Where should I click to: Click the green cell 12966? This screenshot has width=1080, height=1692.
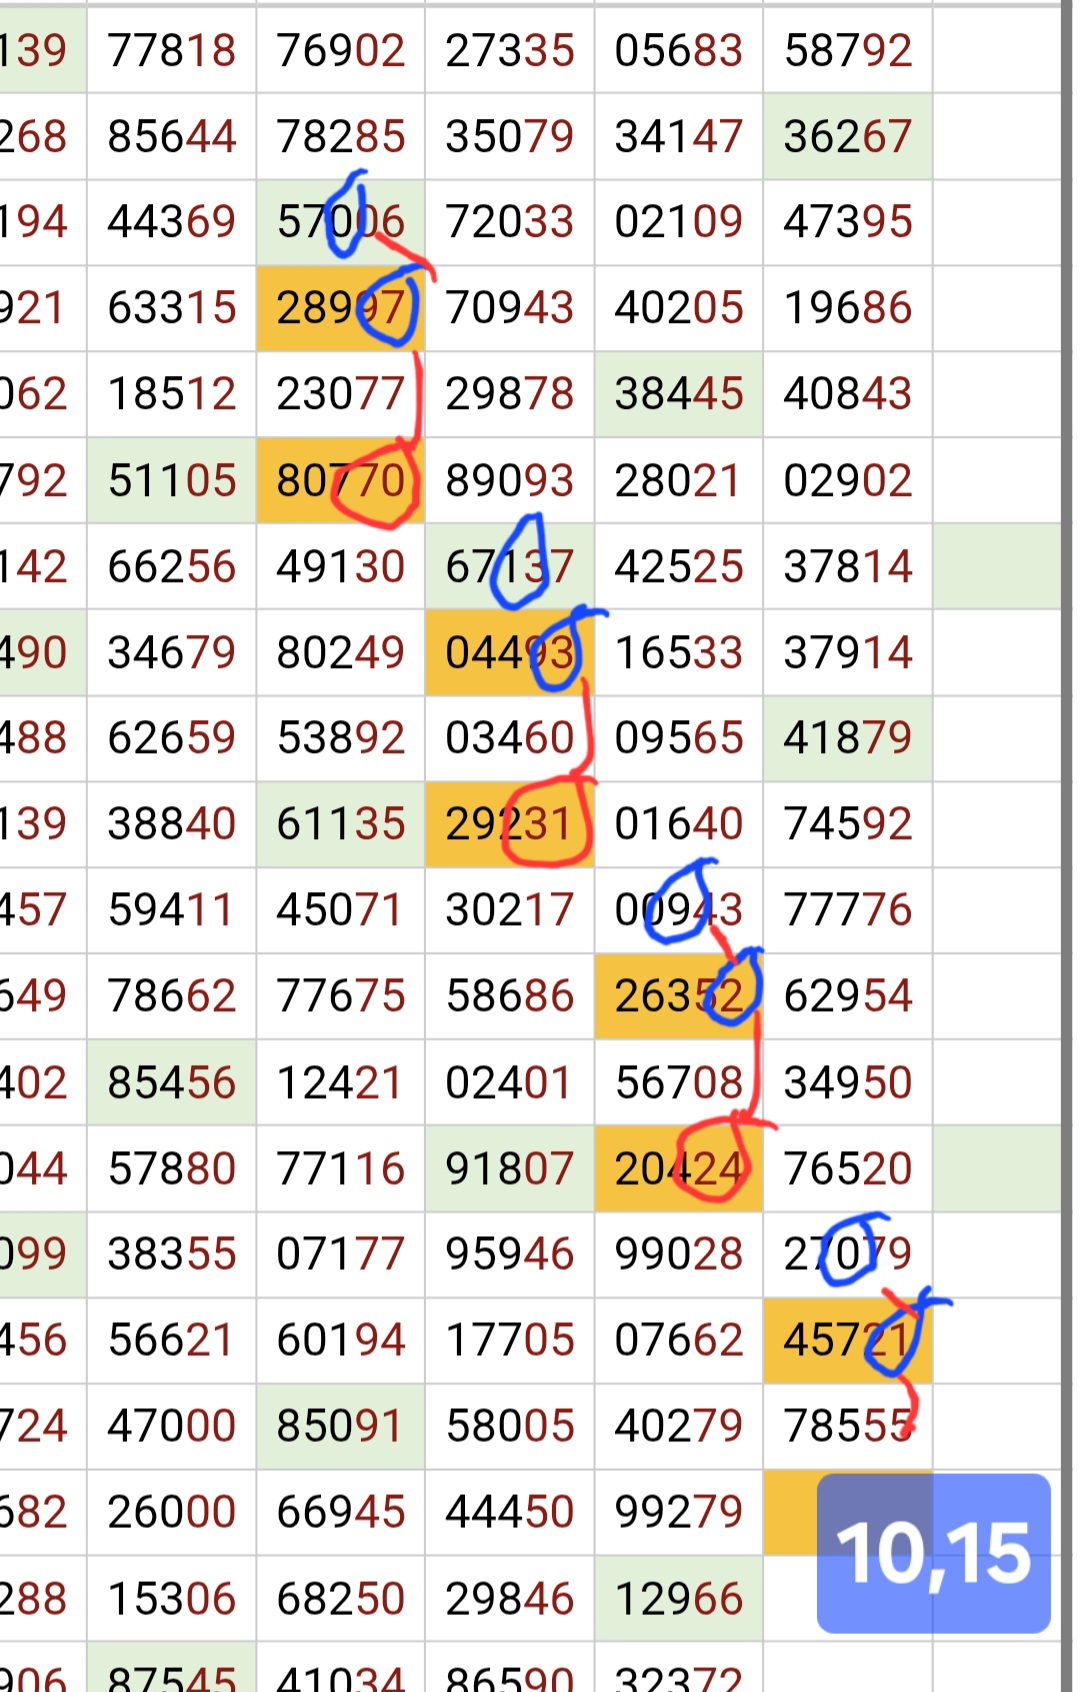(678, 1598)
